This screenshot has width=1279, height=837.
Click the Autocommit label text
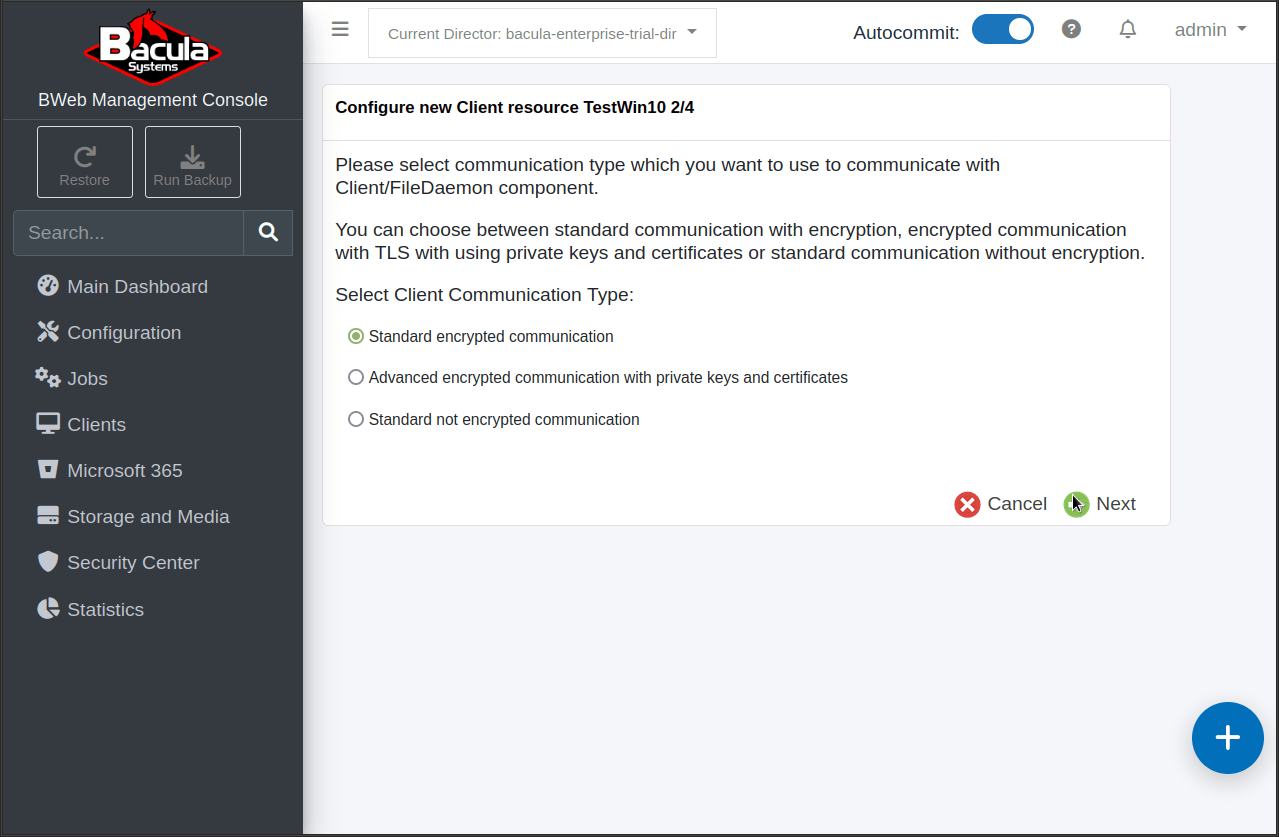click(x=906, y=32)
